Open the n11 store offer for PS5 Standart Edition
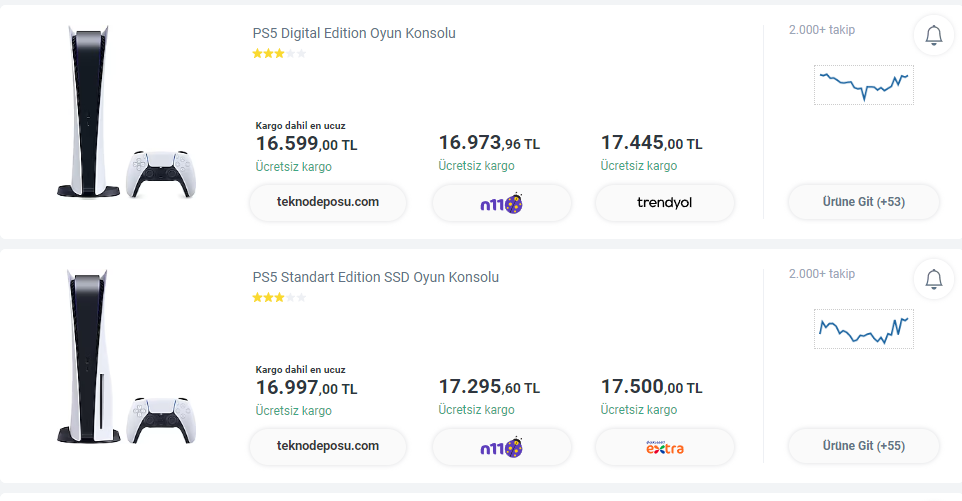Image resolution: width=962 pixels, height=501 pixels. (x=502, y=447)
